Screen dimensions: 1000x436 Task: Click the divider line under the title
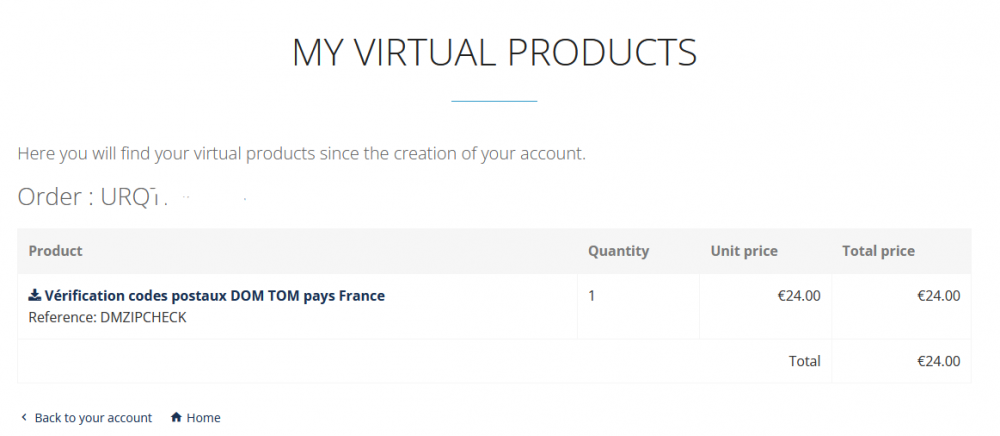click(494, 101)
